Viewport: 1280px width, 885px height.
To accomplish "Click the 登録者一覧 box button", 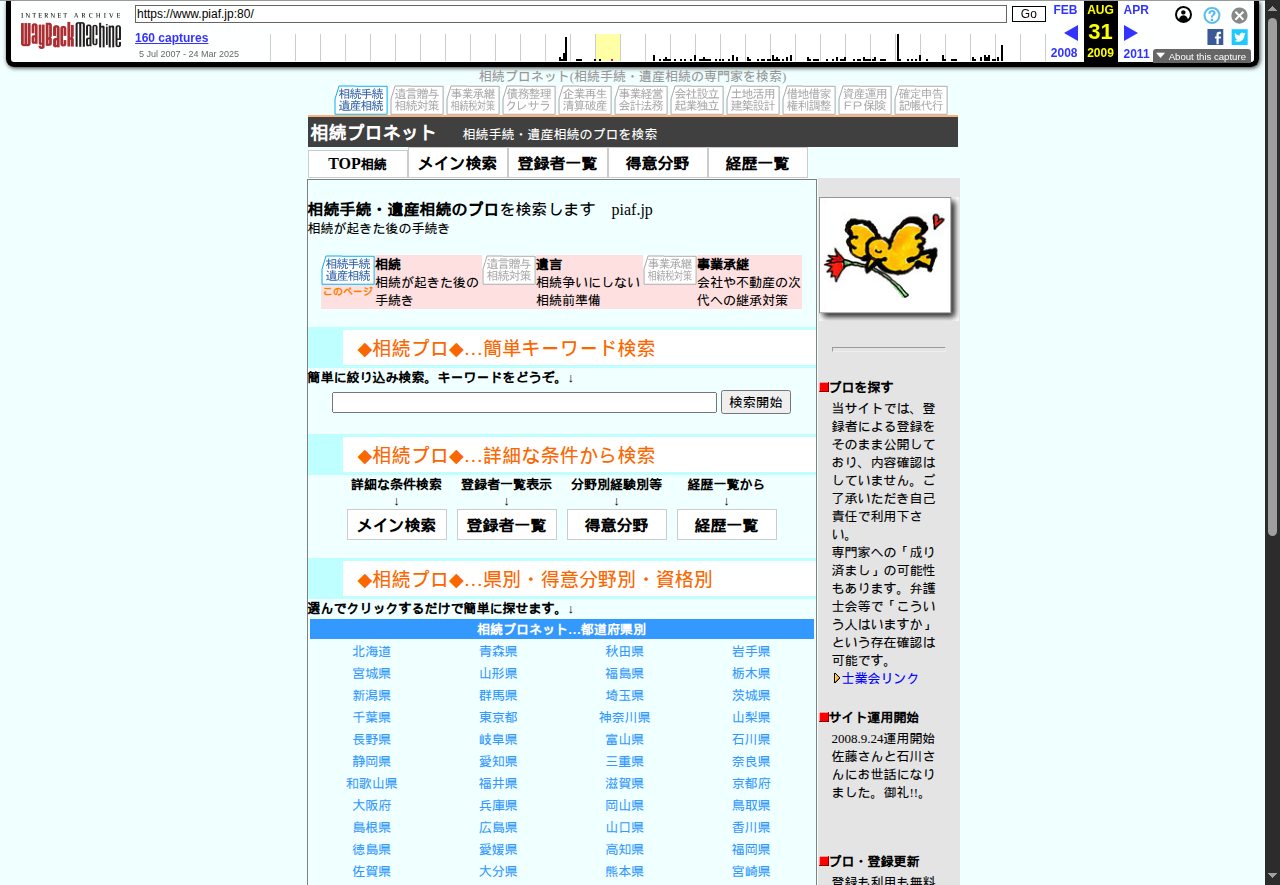I will click(506, 525).
